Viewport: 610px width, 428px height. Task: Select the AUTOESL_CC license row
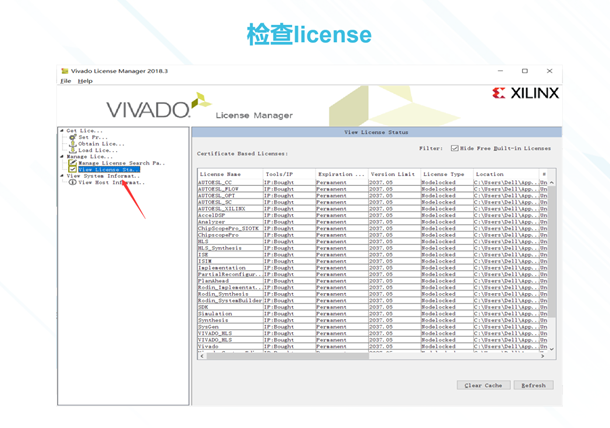pyautogui.click(x=372, y=182)
